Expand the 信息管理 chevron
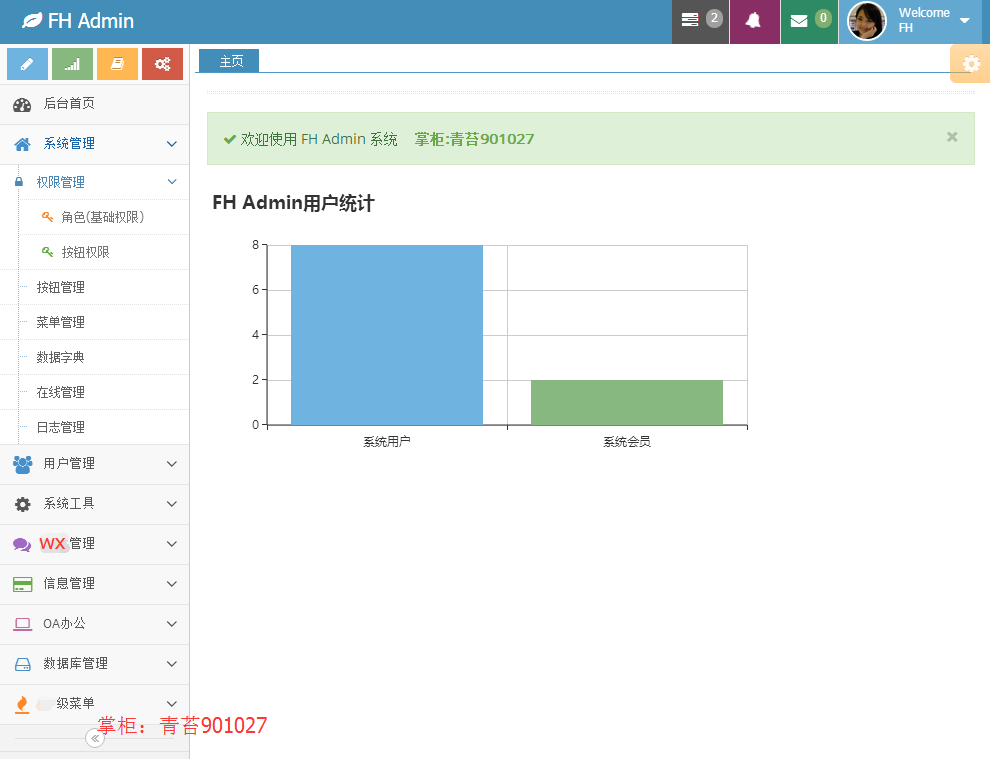990x759 pixels. point(172,584)
